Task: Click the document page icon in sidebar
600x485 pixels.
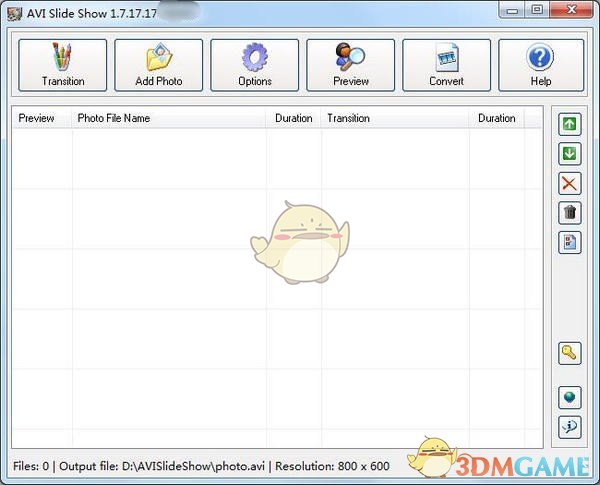Action: coord(569,241)
